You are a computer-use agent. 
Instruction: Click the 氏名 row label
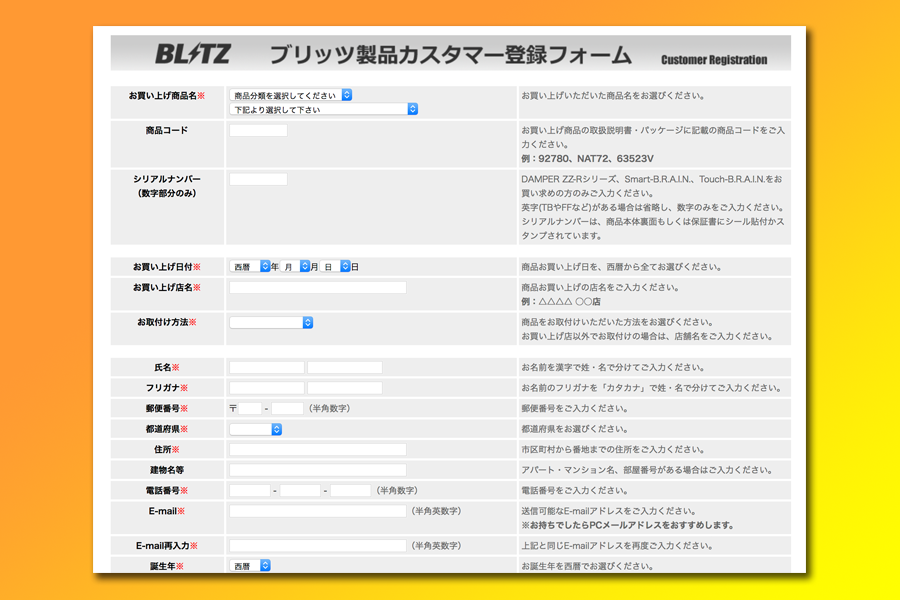[x=167, y=367]
